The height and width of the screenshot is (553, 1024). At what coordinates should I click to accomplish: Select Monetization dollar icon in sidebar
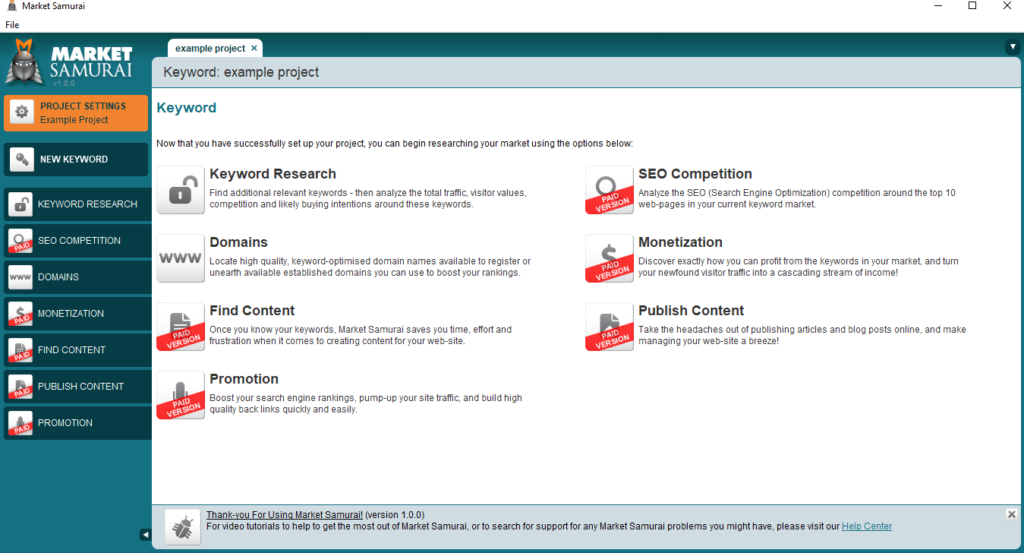point(21,314)
